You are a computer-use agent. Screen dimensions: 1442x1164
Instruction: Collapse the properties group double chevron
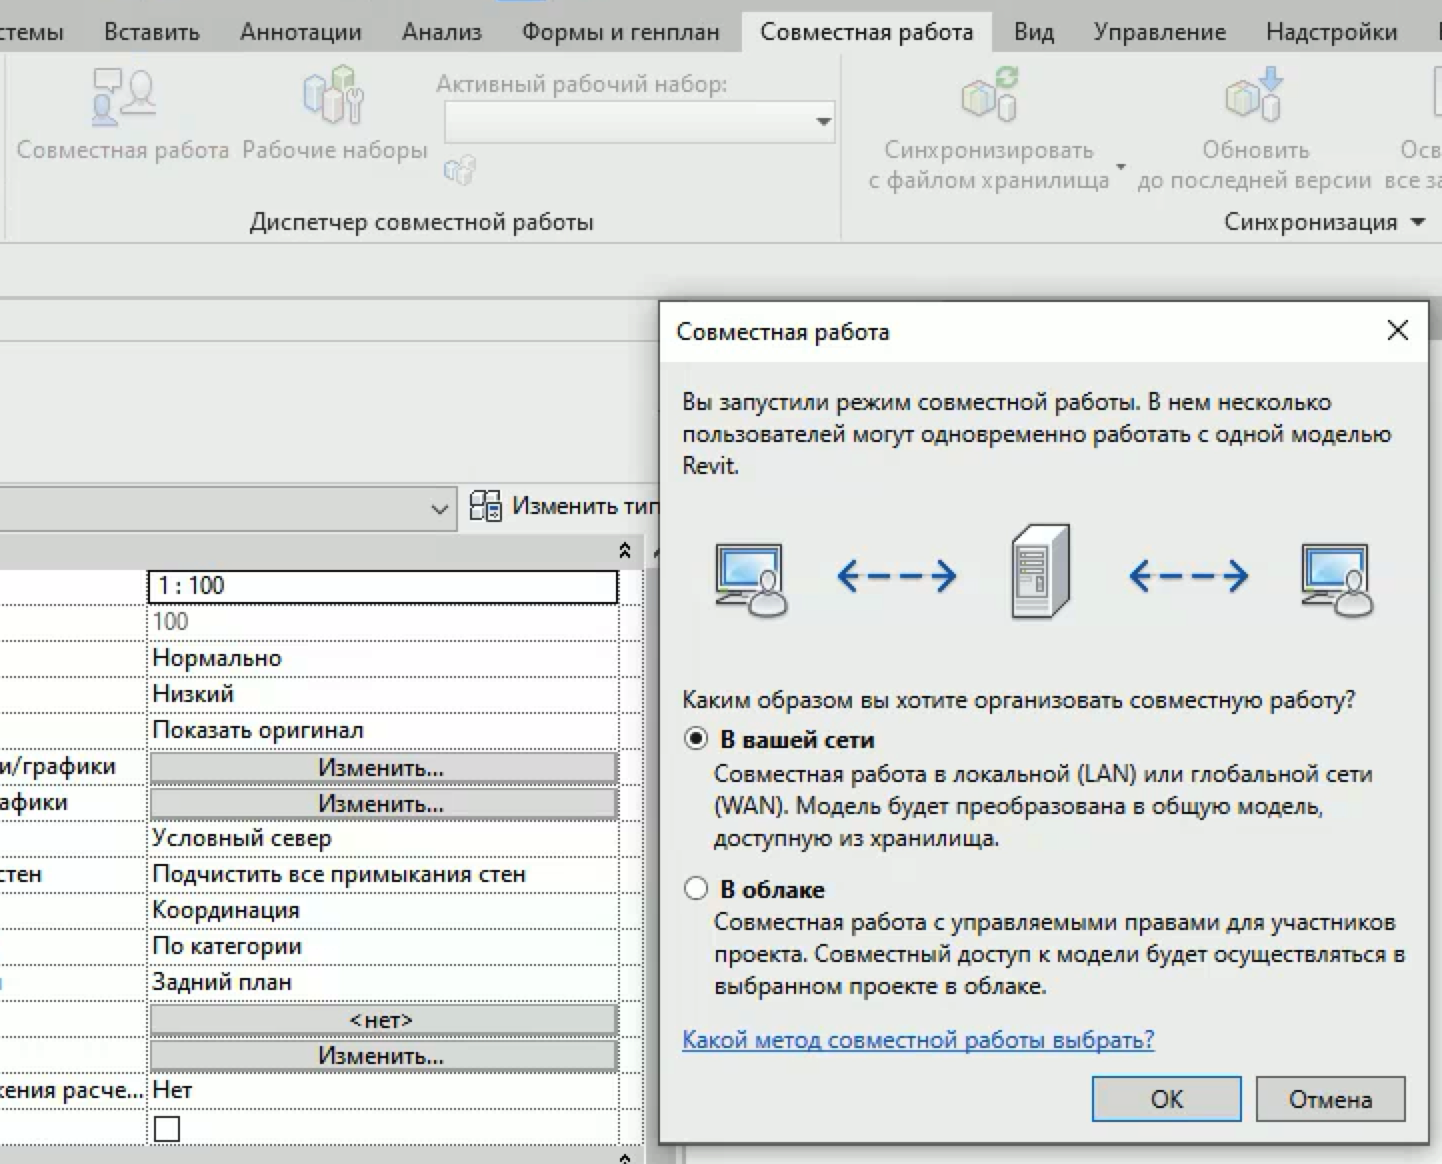tap(625, 551)
